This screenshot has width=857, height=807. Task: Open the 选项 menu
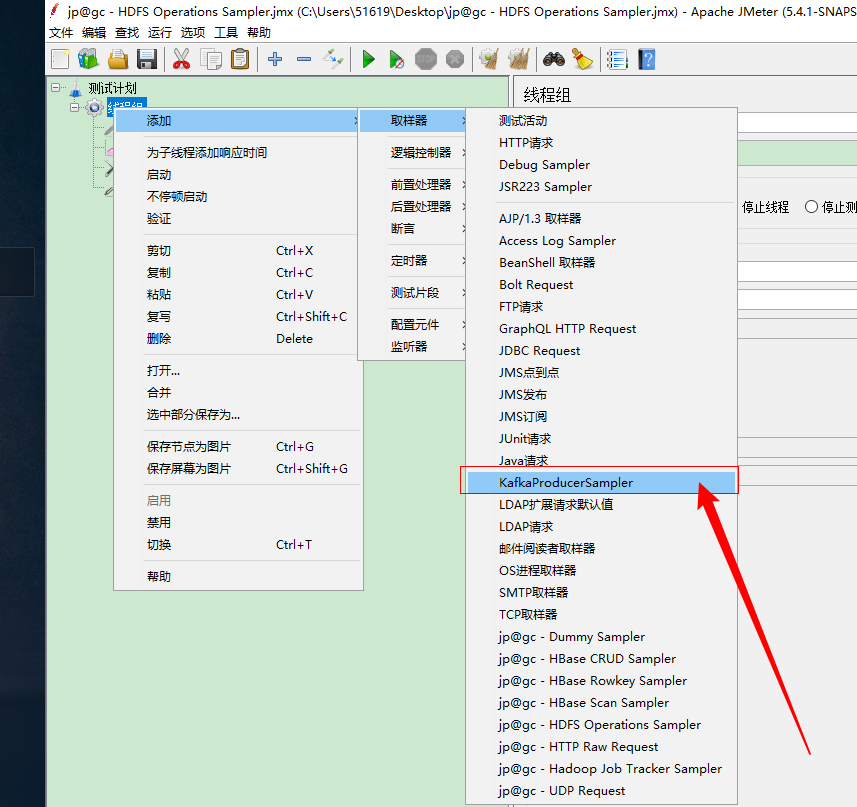(x=193, y=33)
